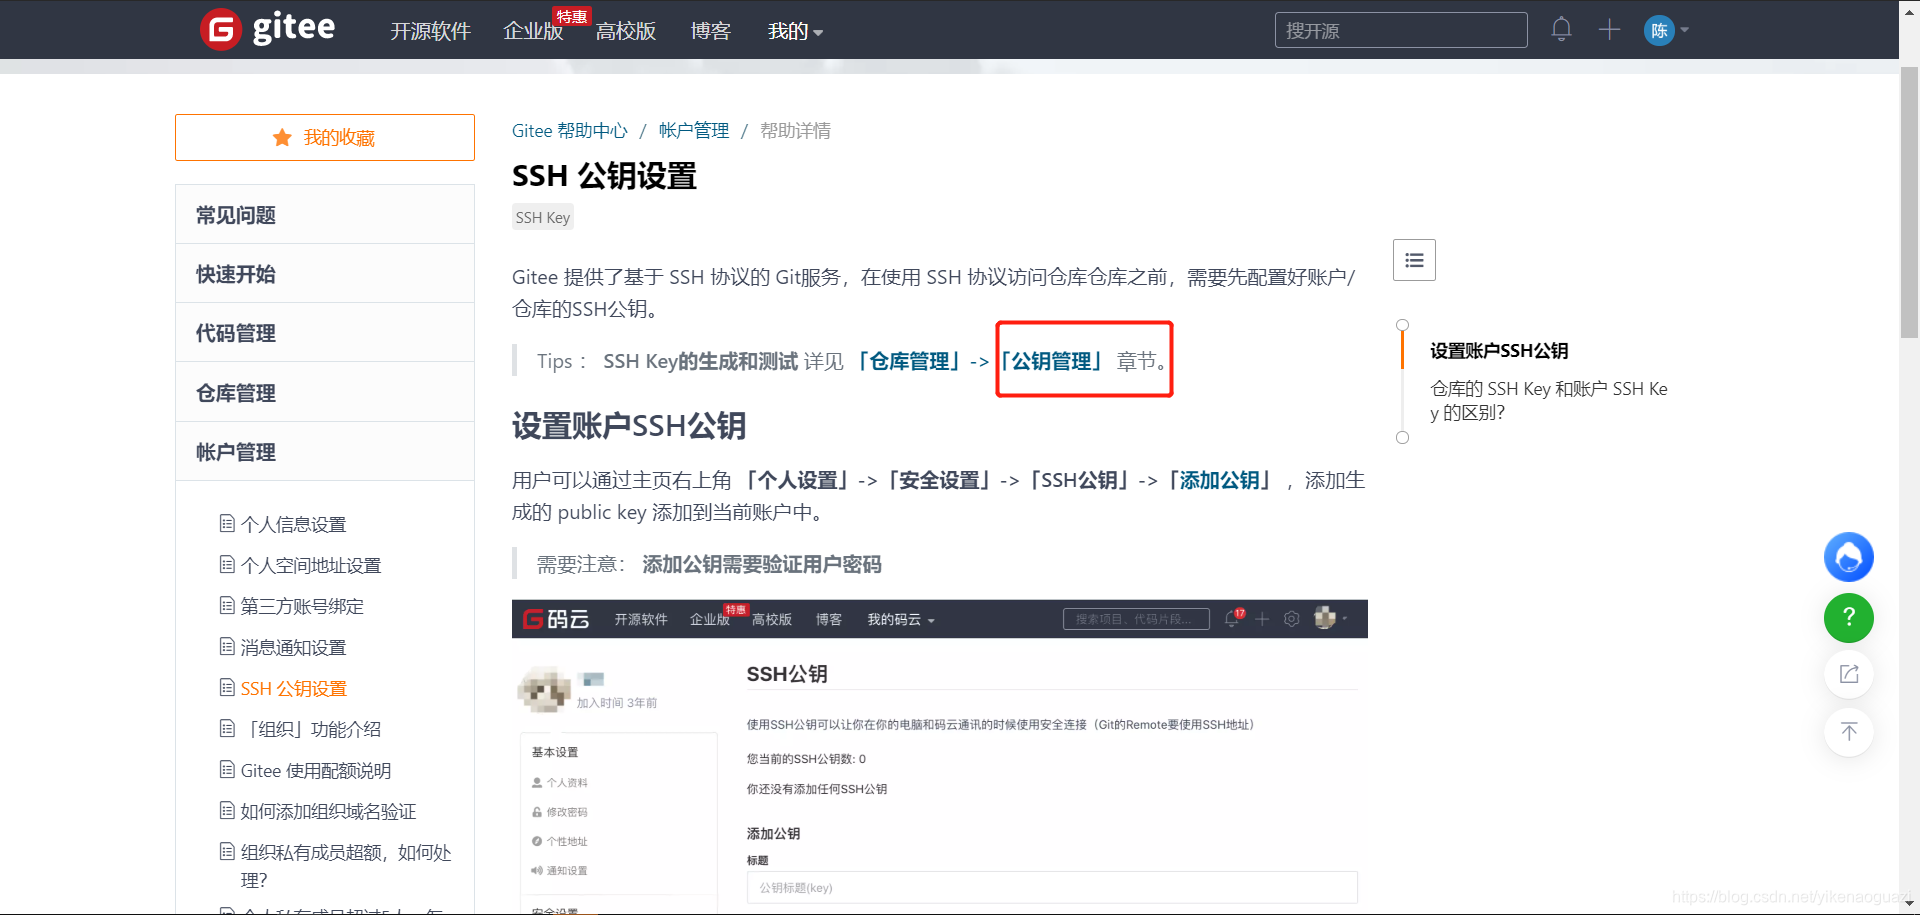Image resolution: width=1920 pixels, height=915 pixels.
Task: Open the 消息通知设置 help article
Action: tap(293, 647)
